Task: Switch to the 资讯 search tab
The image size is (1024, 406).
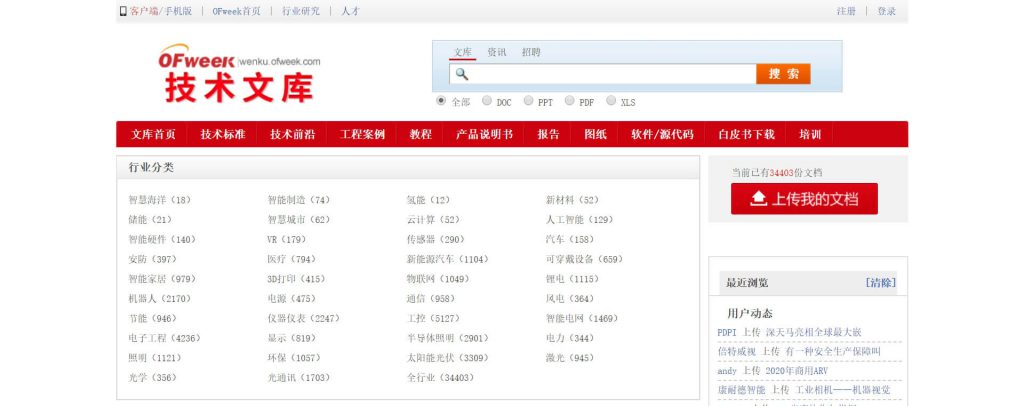Action: pos(496,52)
